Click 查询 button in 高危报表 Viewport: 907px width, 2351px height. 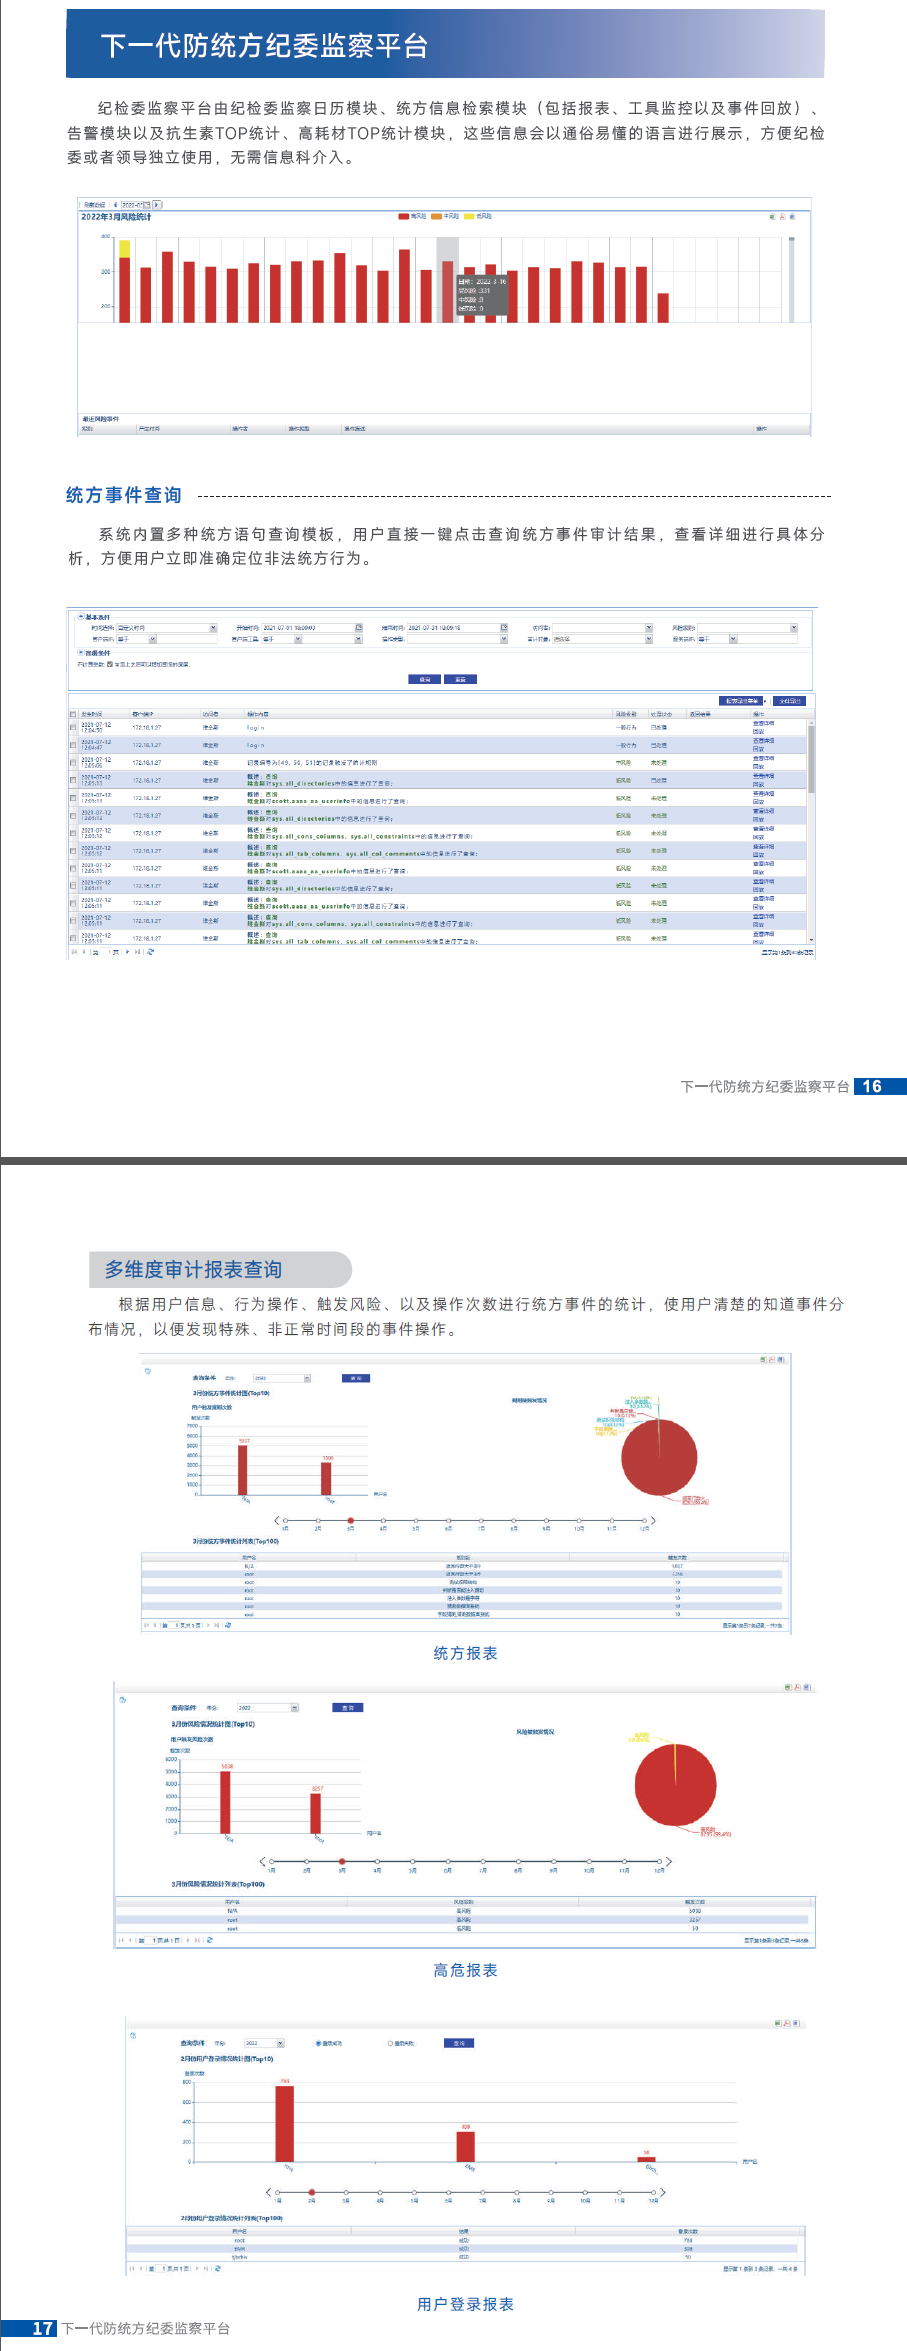pyautogui.click(x=348, y=1708)
